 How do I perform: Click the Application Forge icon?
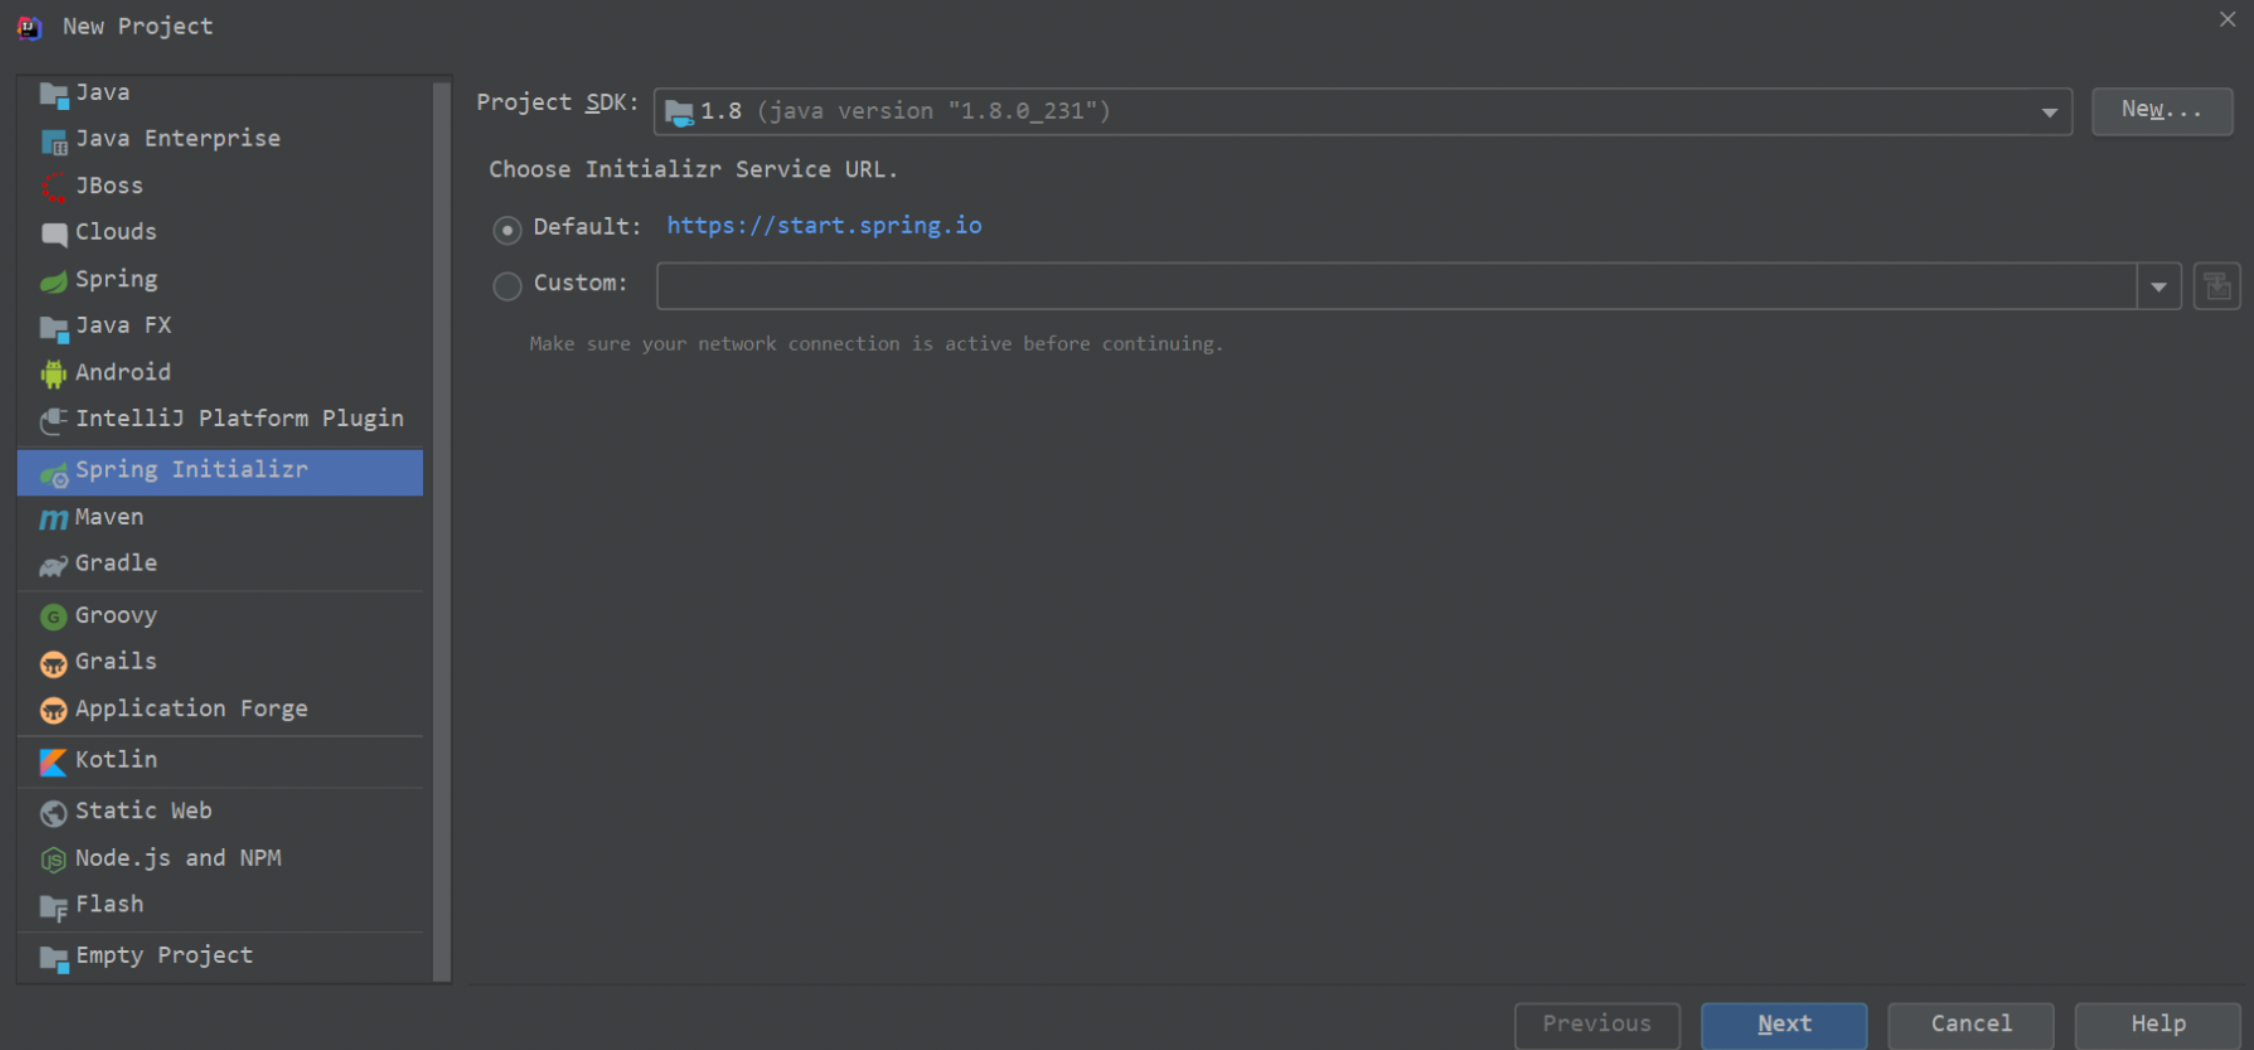pos(53,710)
